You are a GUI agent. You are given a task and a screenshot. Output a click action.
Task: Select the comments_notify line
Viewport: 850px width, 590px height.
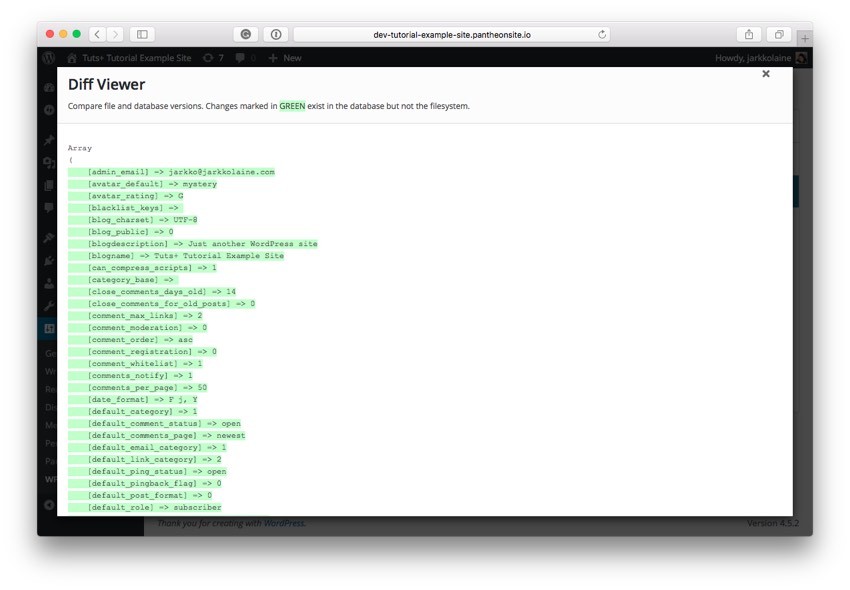coord(131,375)
